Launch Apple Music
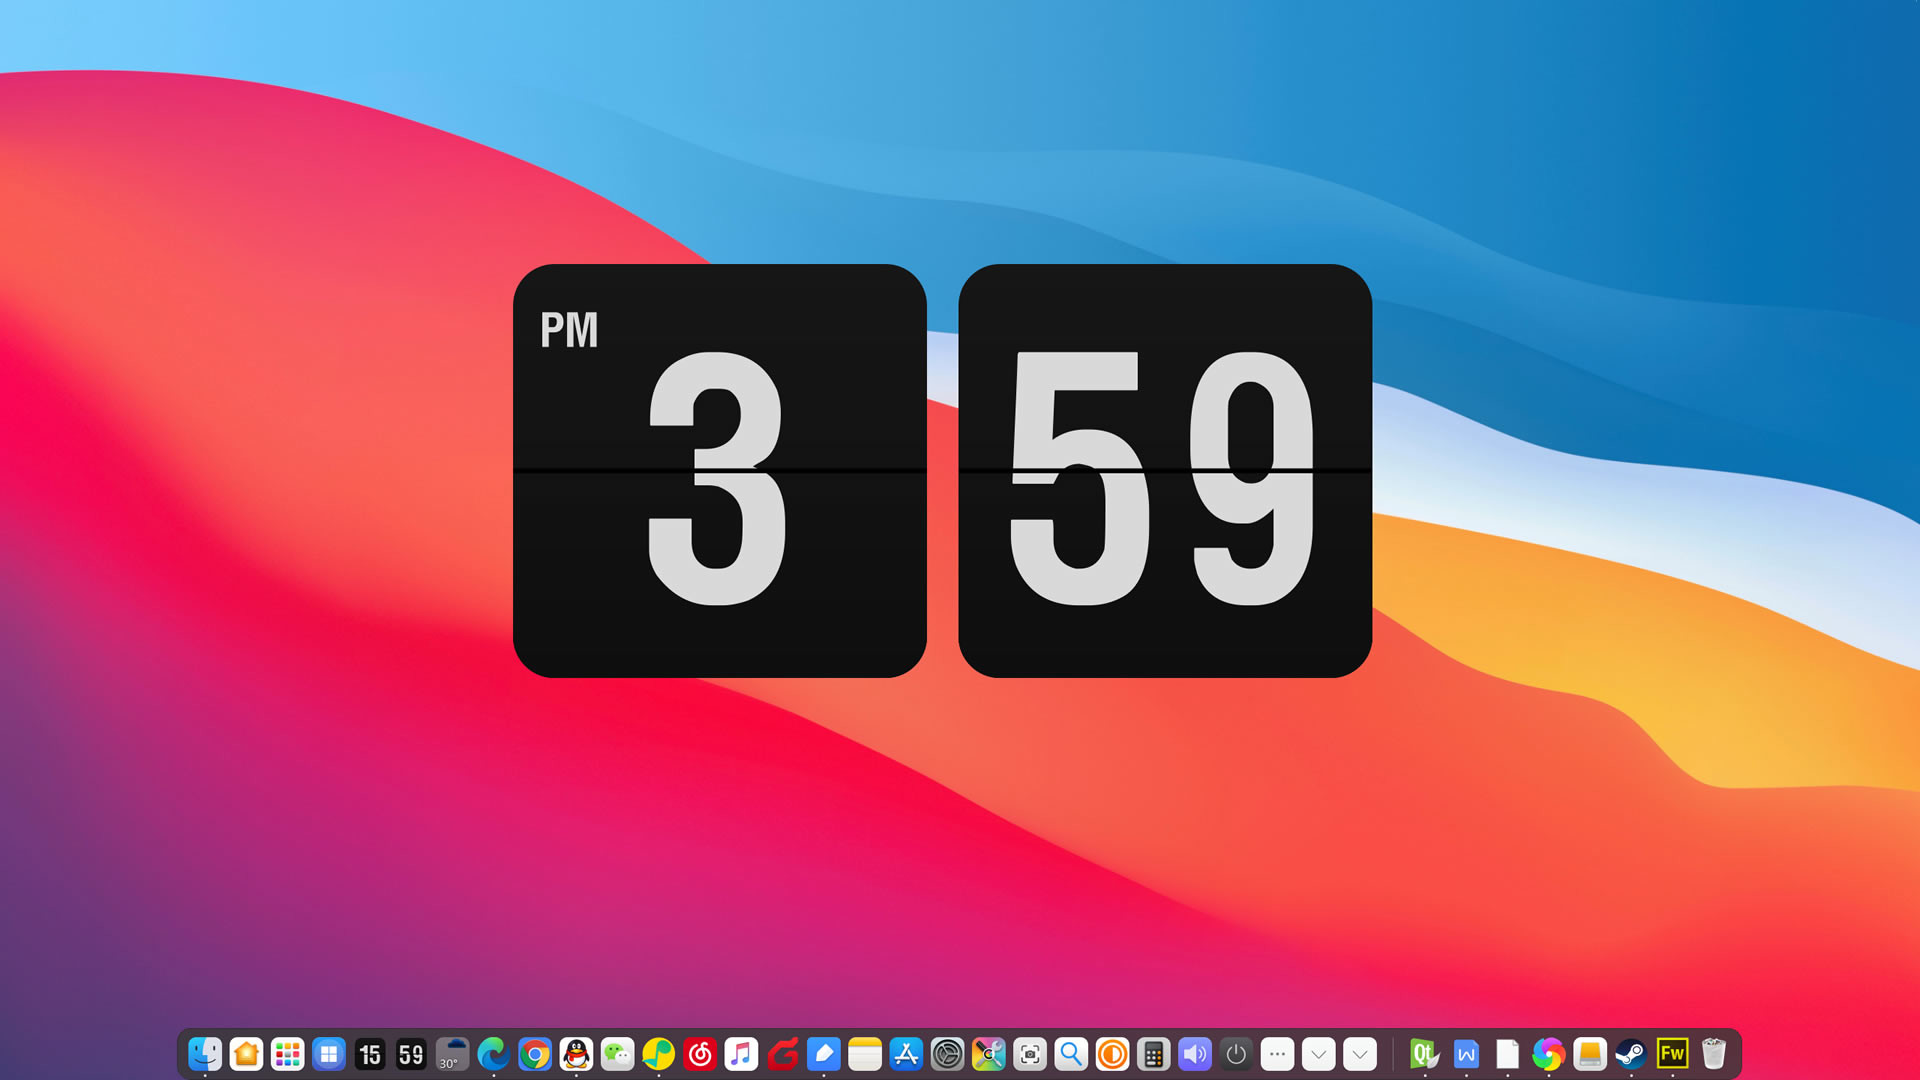 [x=742, y=1054]
